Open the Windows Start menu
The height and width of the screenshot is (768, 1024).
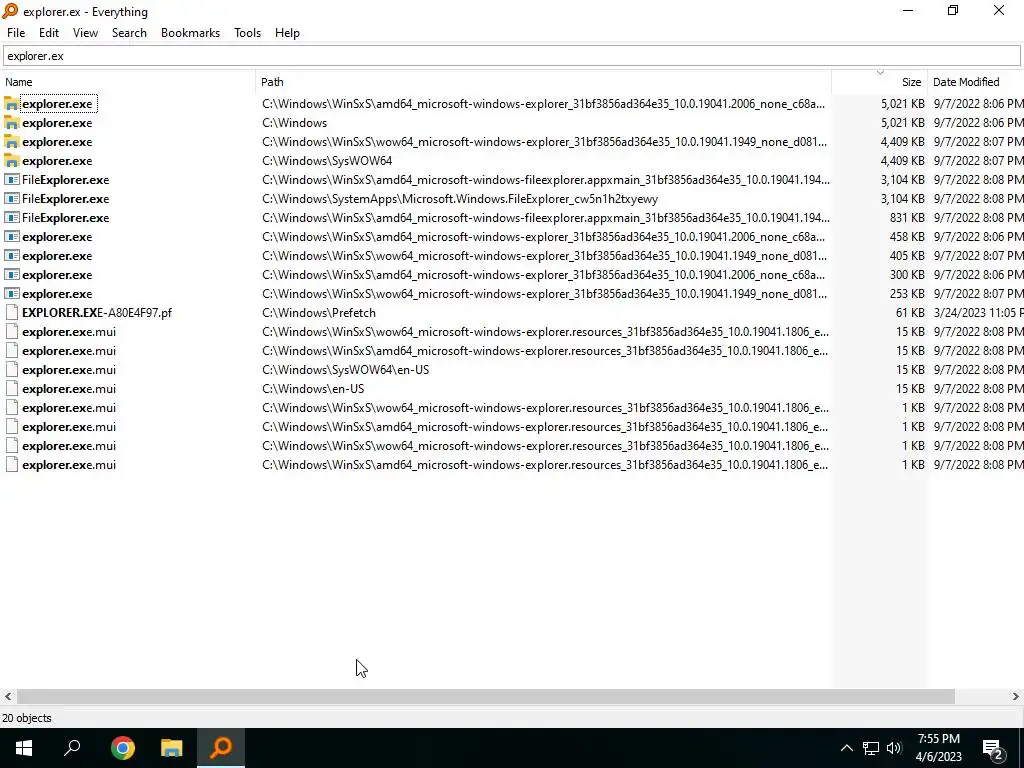(x=24, y=748)
